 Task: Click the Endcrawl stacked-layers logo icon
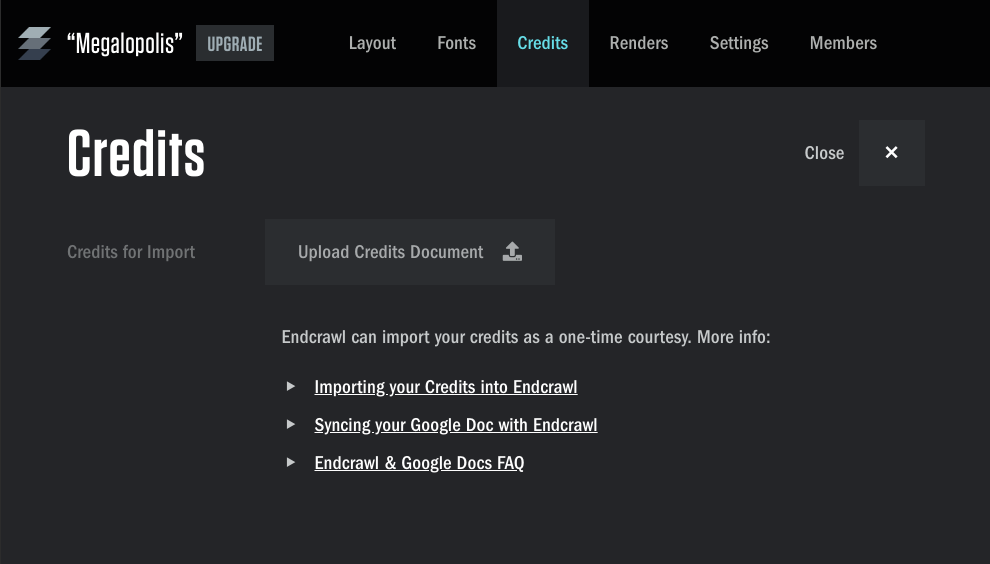click(34, 43)
